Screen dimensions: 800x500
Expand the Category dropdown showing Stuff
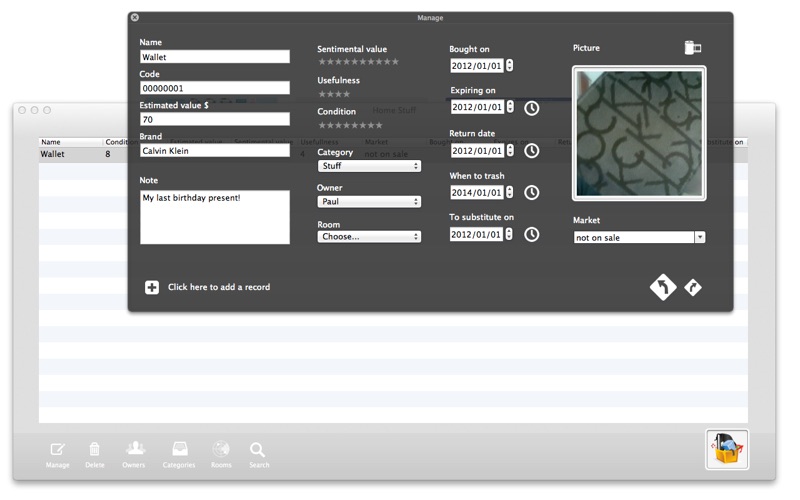click(369, 166)
